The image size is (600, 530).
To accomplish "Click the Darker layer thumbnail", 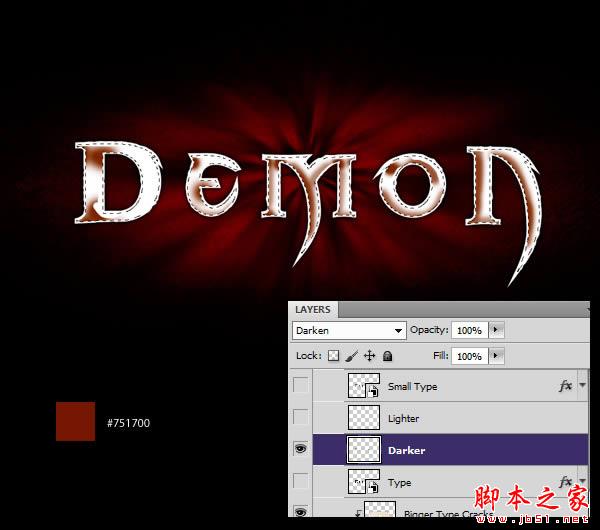I will [x=364, y=449].
